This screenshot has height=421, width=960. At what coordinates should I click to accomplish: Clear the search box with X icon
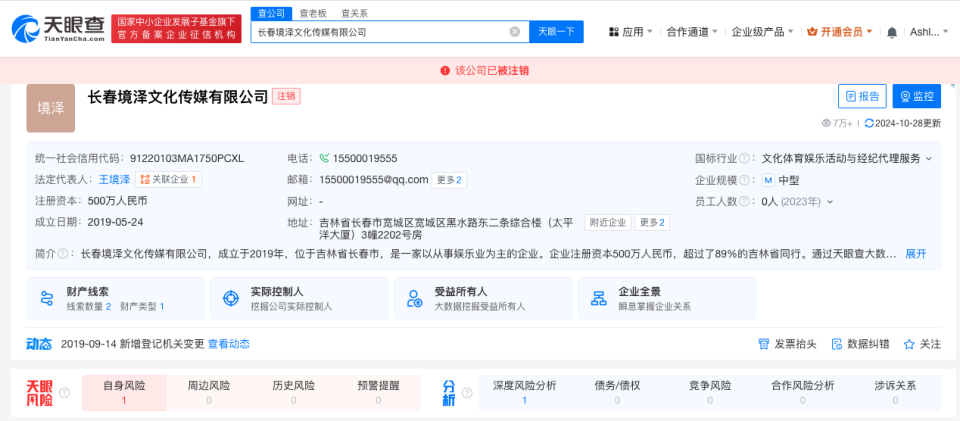pos(515,32)
